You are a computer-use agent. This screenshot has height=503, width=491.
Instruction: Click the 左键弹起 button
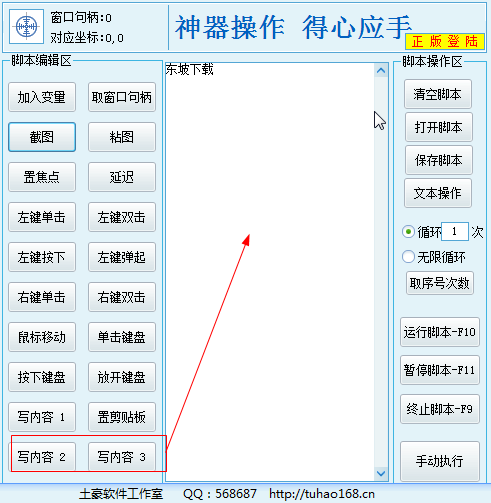click(x=122, y=257)
